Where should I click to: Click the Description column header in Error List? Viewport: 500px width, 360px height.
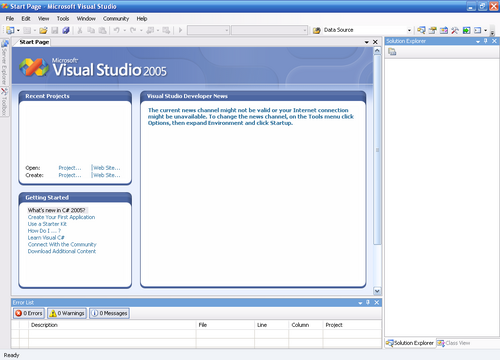(x=112, y=325)
